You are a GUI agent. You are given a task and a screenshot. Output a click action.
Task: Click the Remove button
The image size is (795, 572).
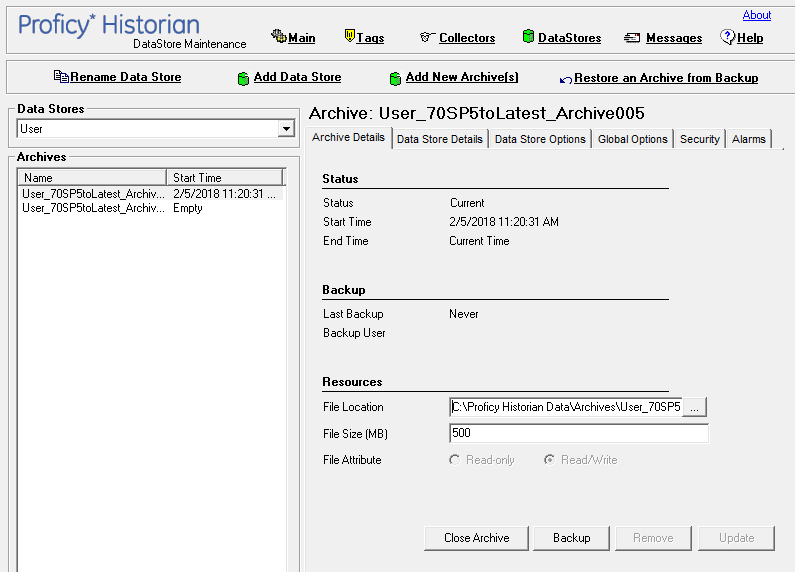pyautogui.click(x=653, y=538)
